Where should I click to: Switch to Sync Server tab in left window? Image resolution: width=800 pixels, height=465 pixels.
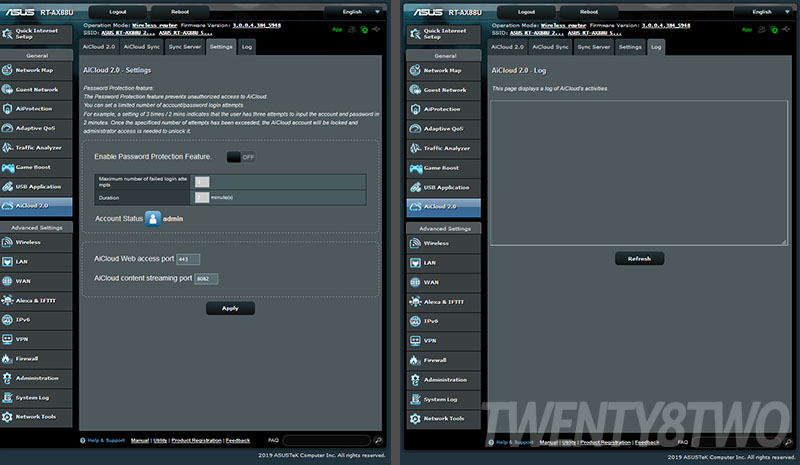185,47
